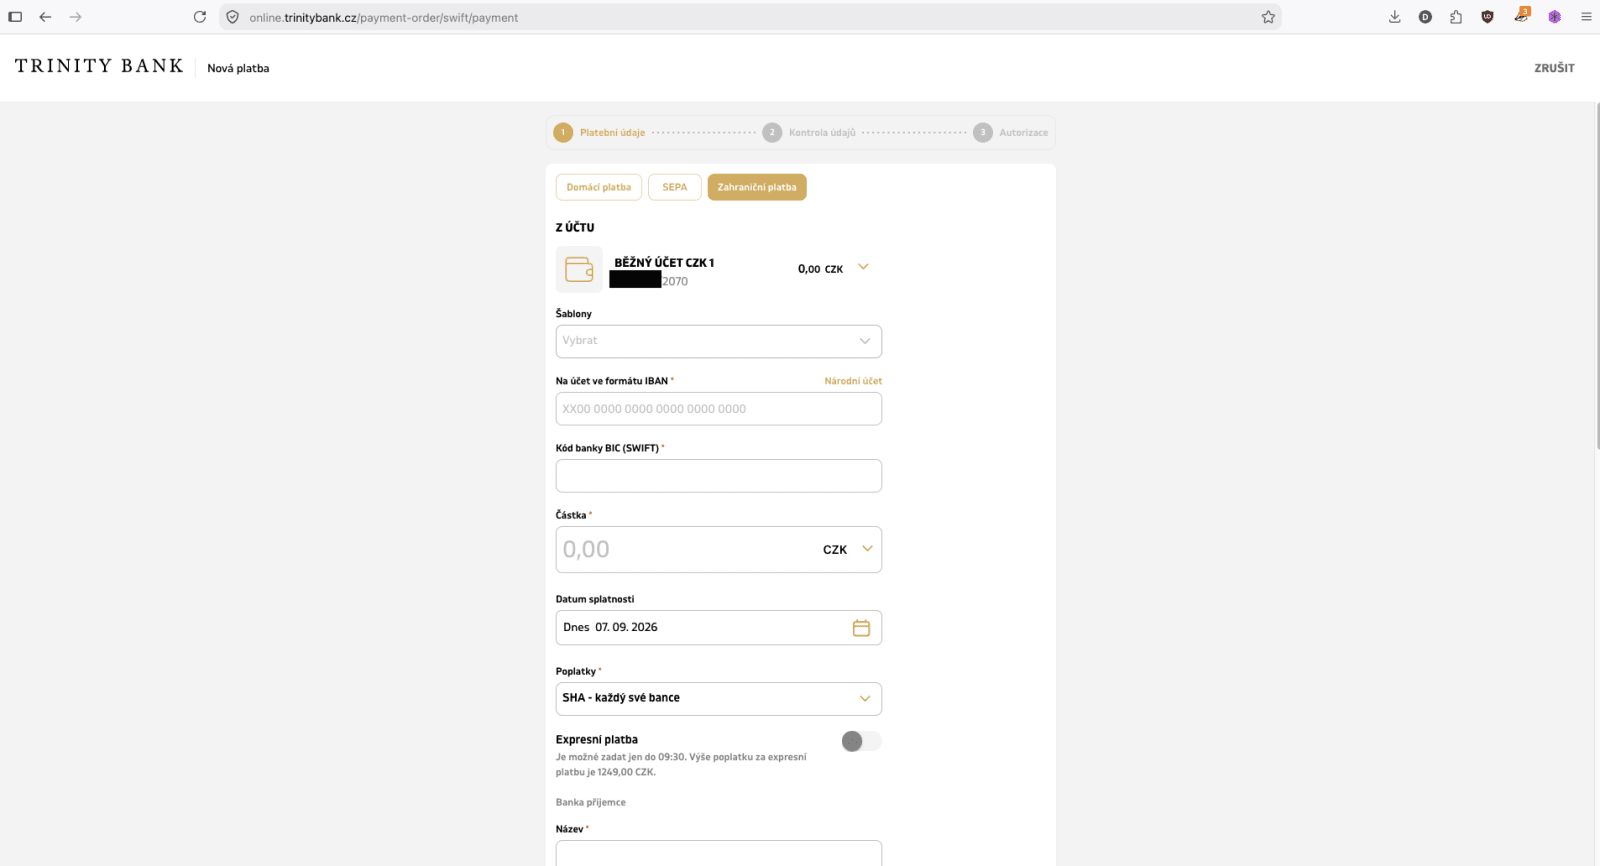The width and height of the screenshot is (1600, 866).
Task: Open the browser hamburger menu
Action: point(1586,17)
